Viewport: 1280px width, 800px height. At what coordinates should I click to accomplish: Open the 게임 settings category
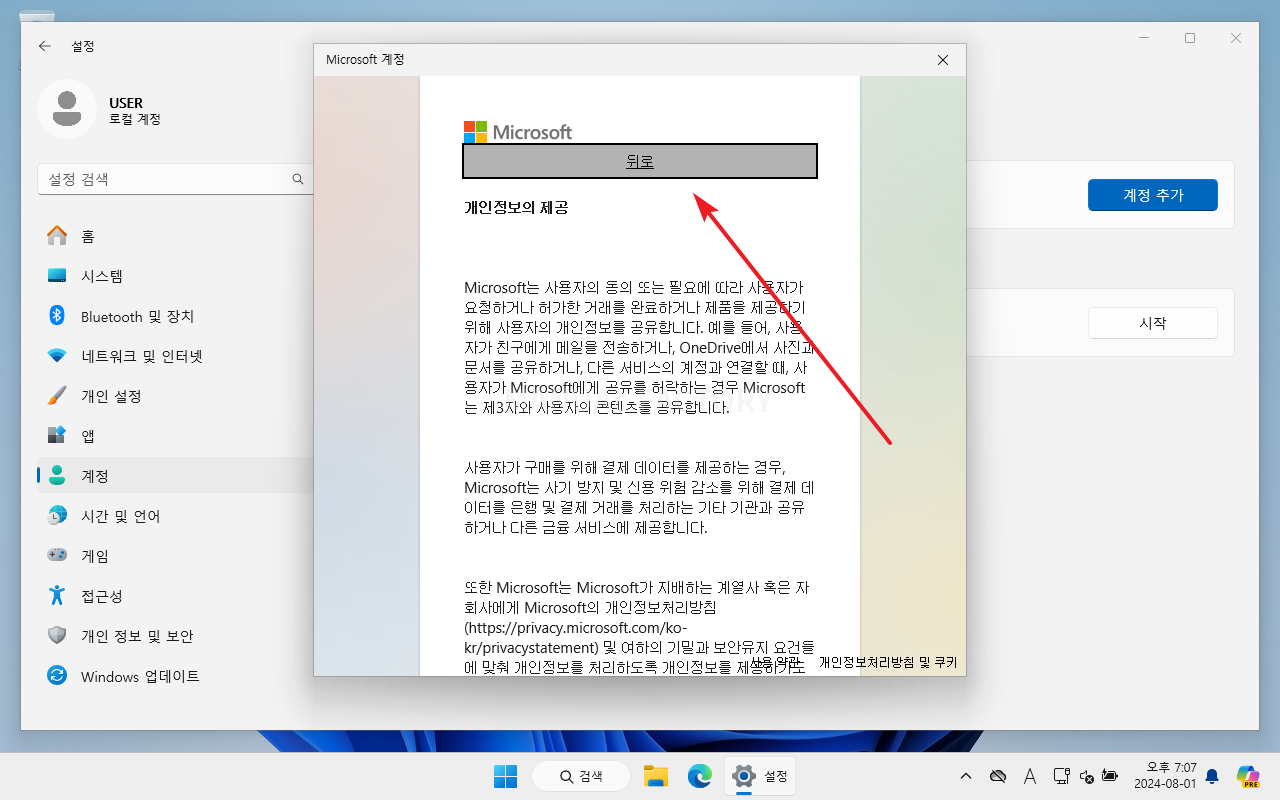[176, 556]
